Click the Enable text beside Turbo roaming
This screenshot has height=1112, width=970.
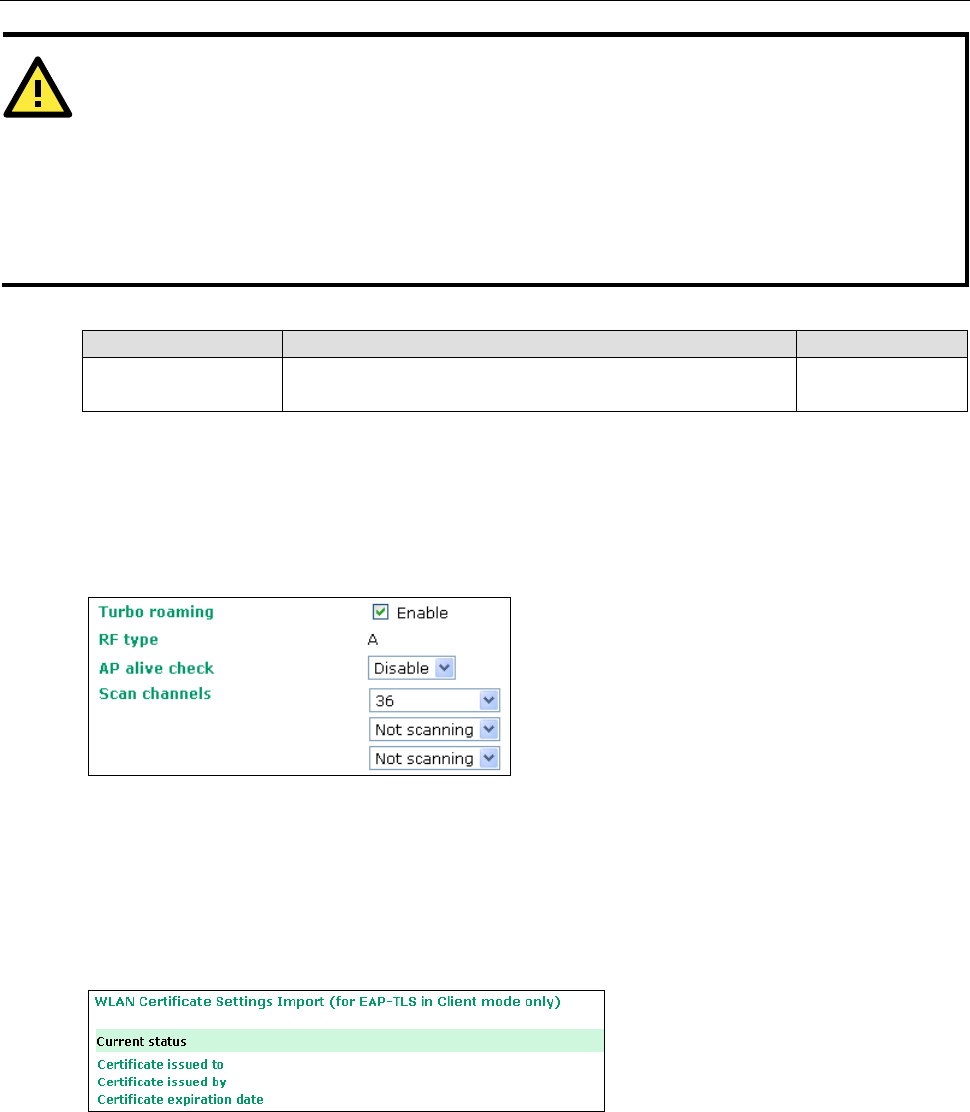422,613
